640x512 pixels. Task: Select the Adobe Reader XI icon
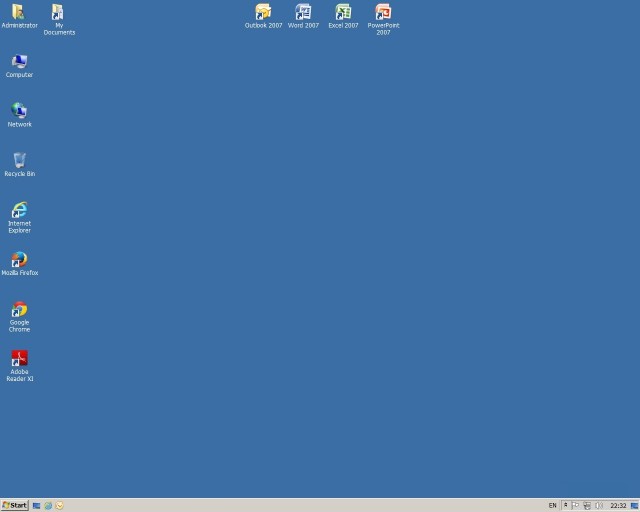pos(19,366)
